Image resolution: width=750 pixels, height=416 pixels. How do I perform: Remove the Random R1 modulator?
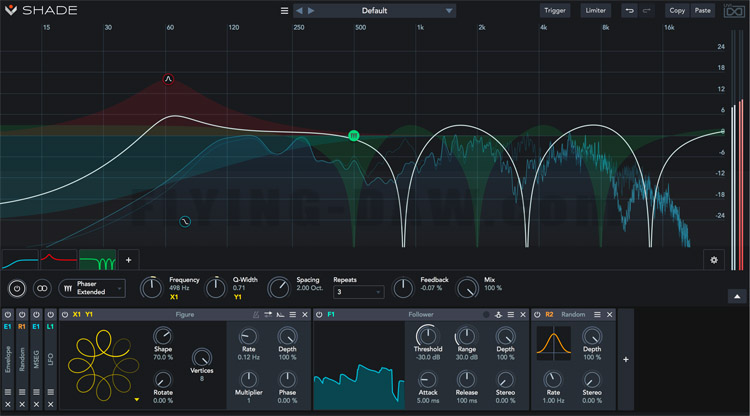pos(22,405)
